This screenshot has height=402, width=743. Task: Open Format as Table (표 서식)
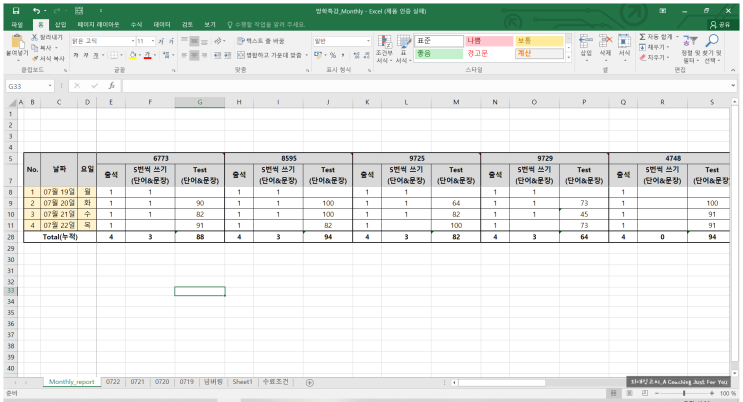[403, 49]
